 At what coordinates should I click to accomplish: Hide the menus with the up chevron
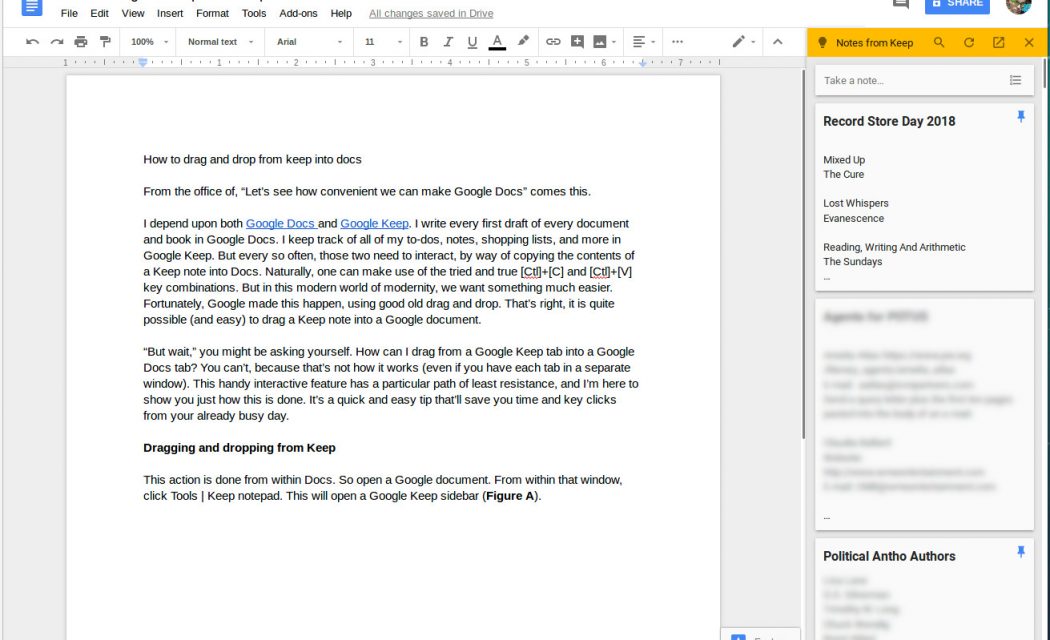(x=777, y=42)
